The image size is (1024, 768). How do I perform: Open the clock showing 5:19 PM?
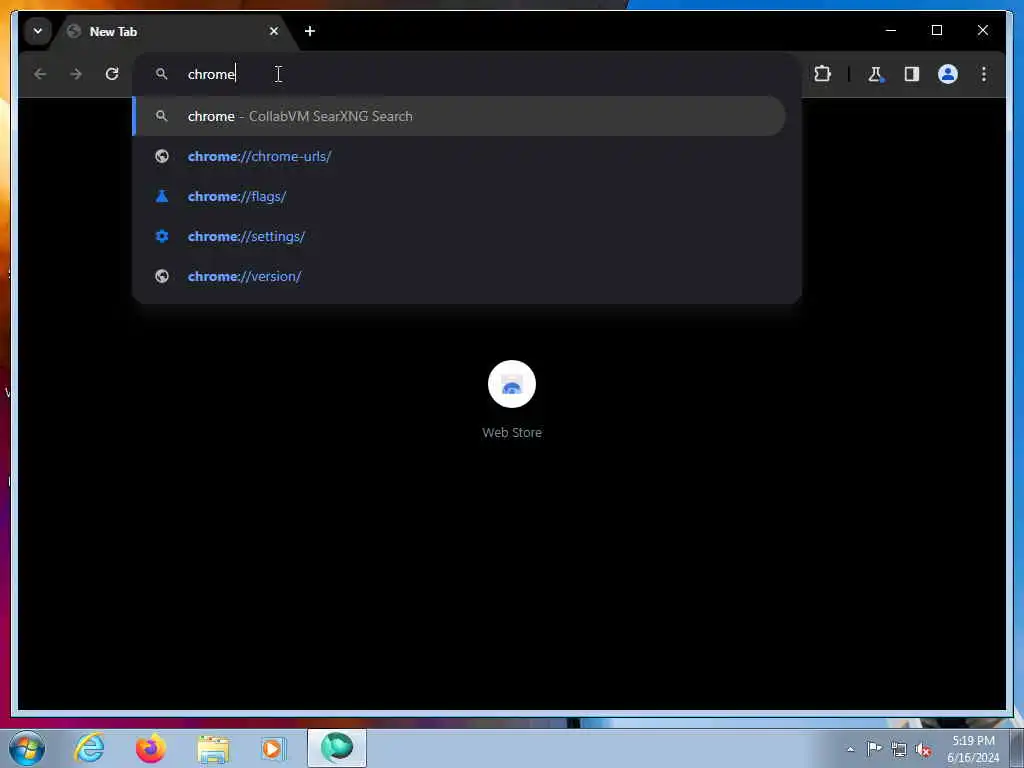(973, 749)
